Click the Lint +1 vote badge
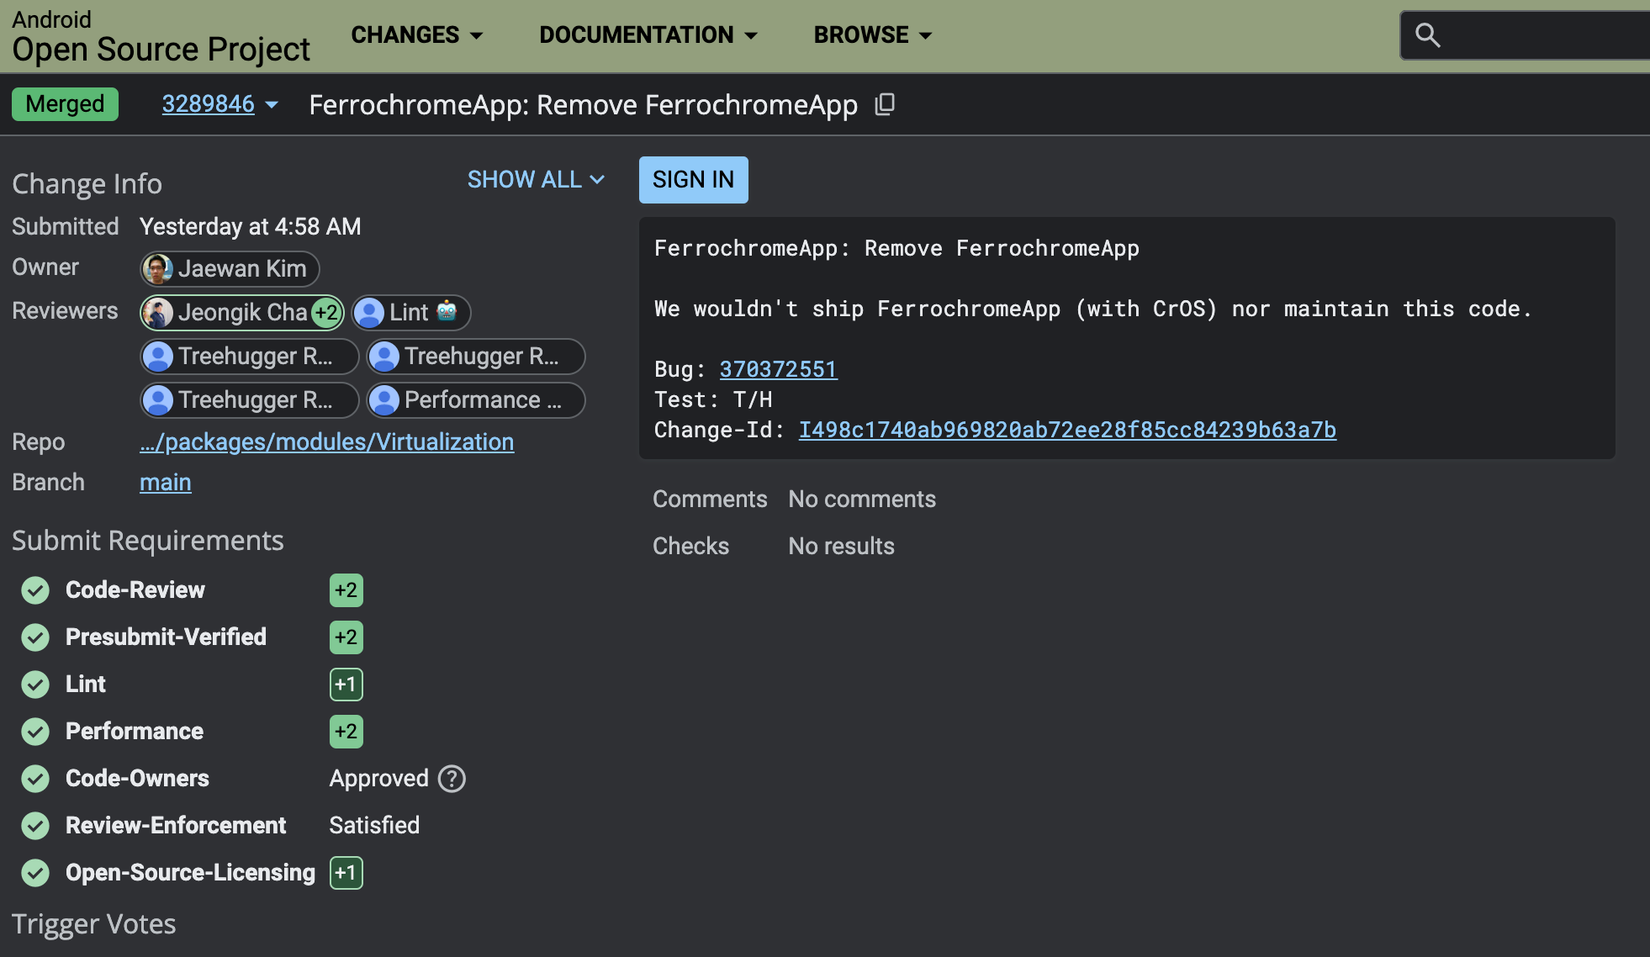 (346, 685)
